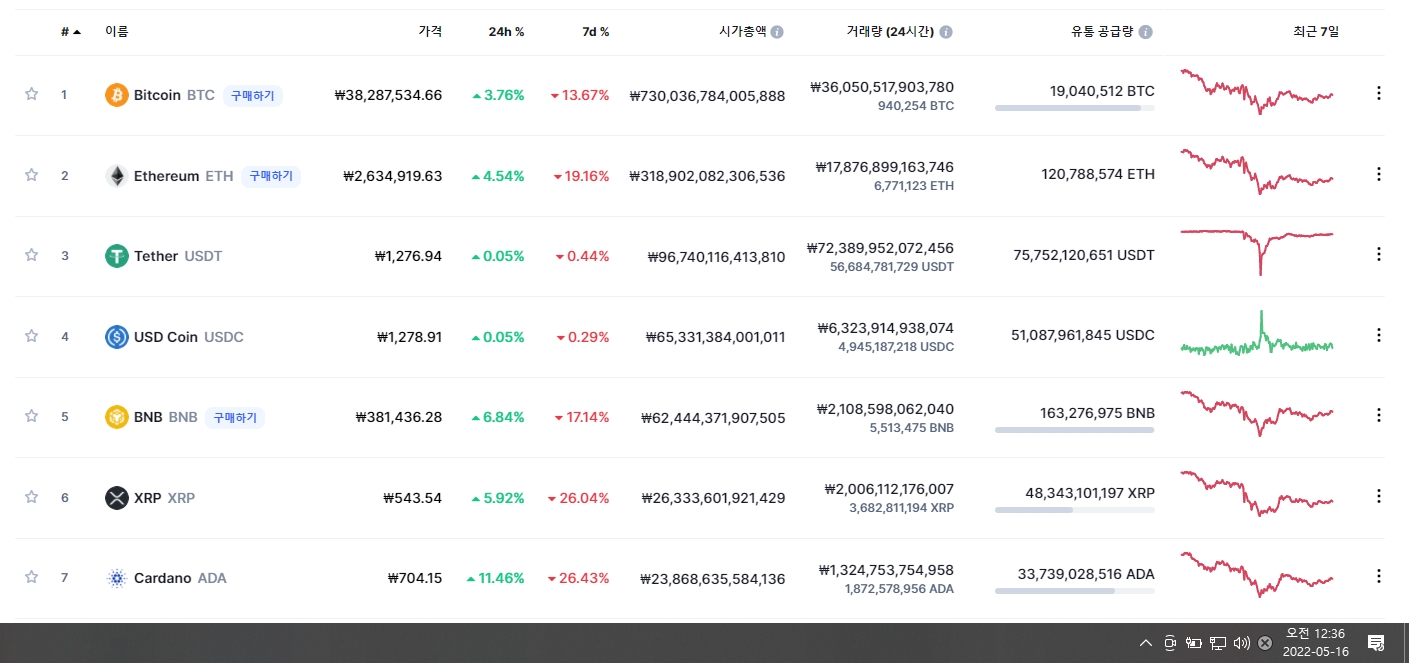The height and width of the screenshot is (663, 1409).
Task: Click the Bitcoin coin logo
Action: [x=117, y=95]
